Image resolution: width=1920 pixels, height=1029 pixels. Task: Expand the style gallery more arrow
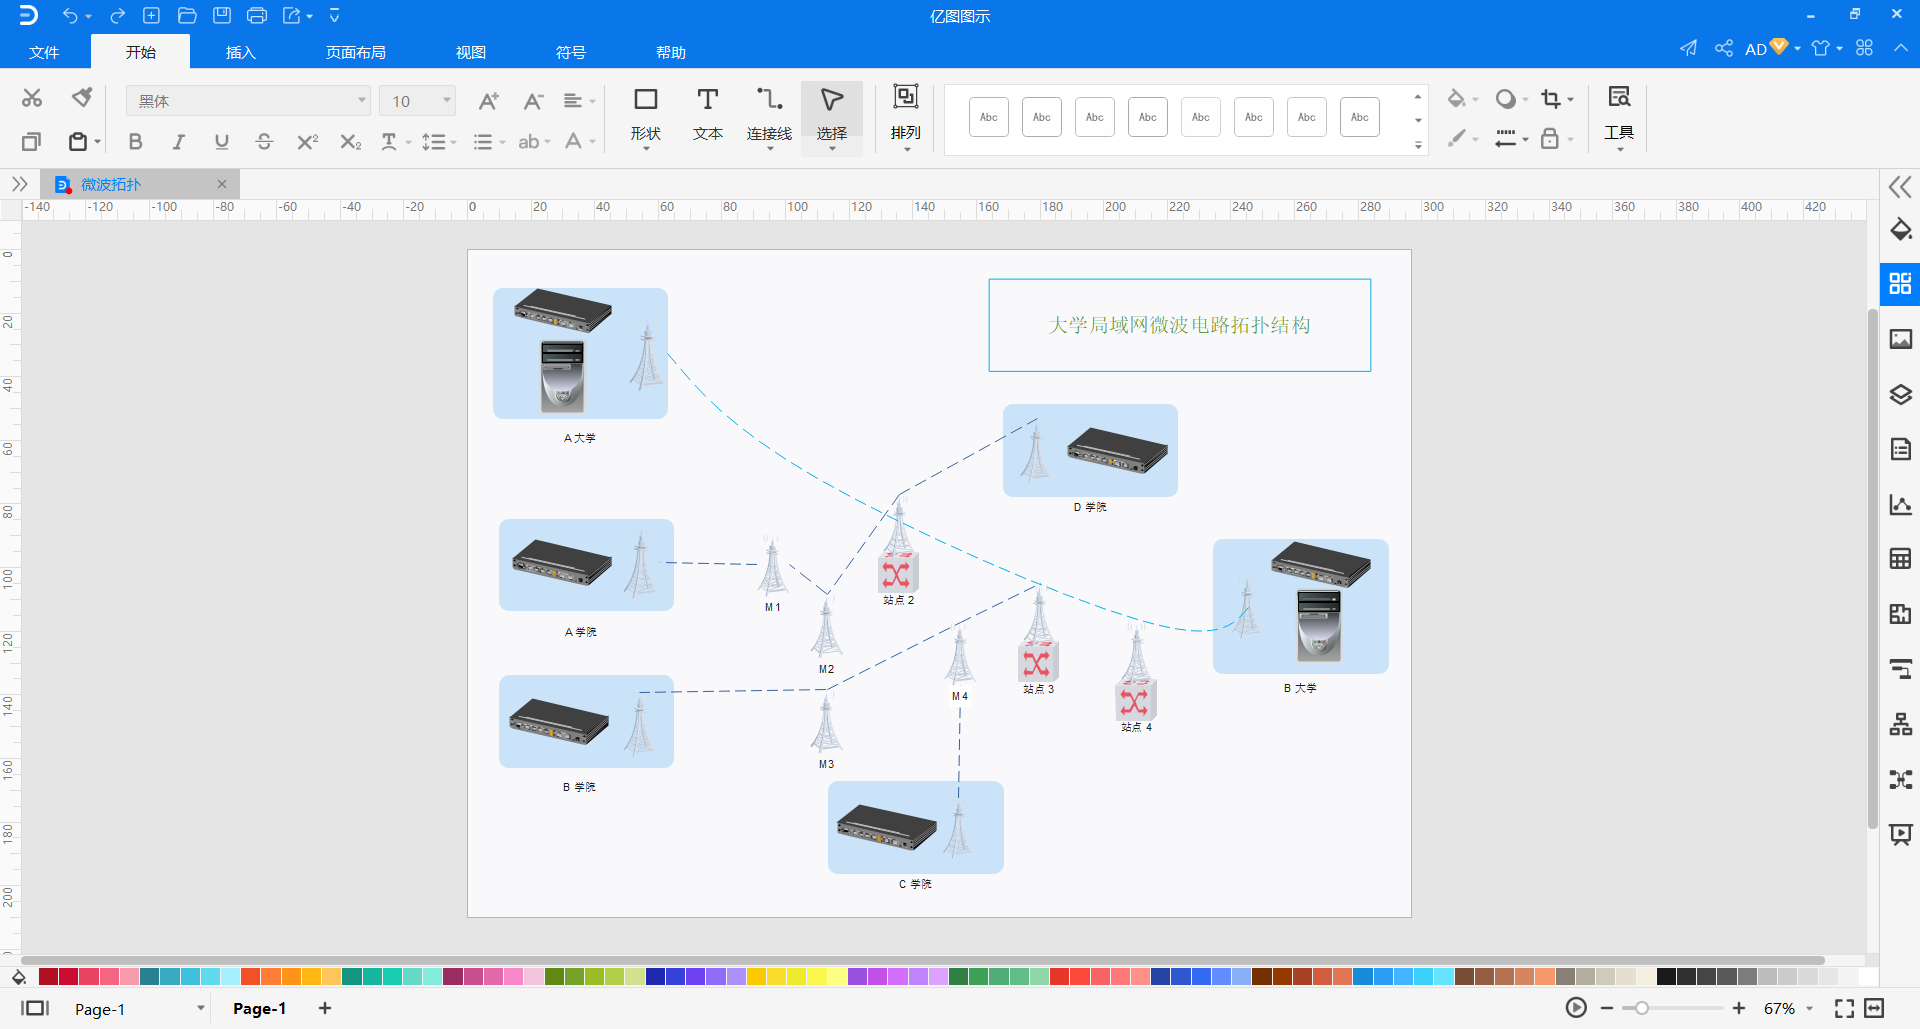point(1418,145)
